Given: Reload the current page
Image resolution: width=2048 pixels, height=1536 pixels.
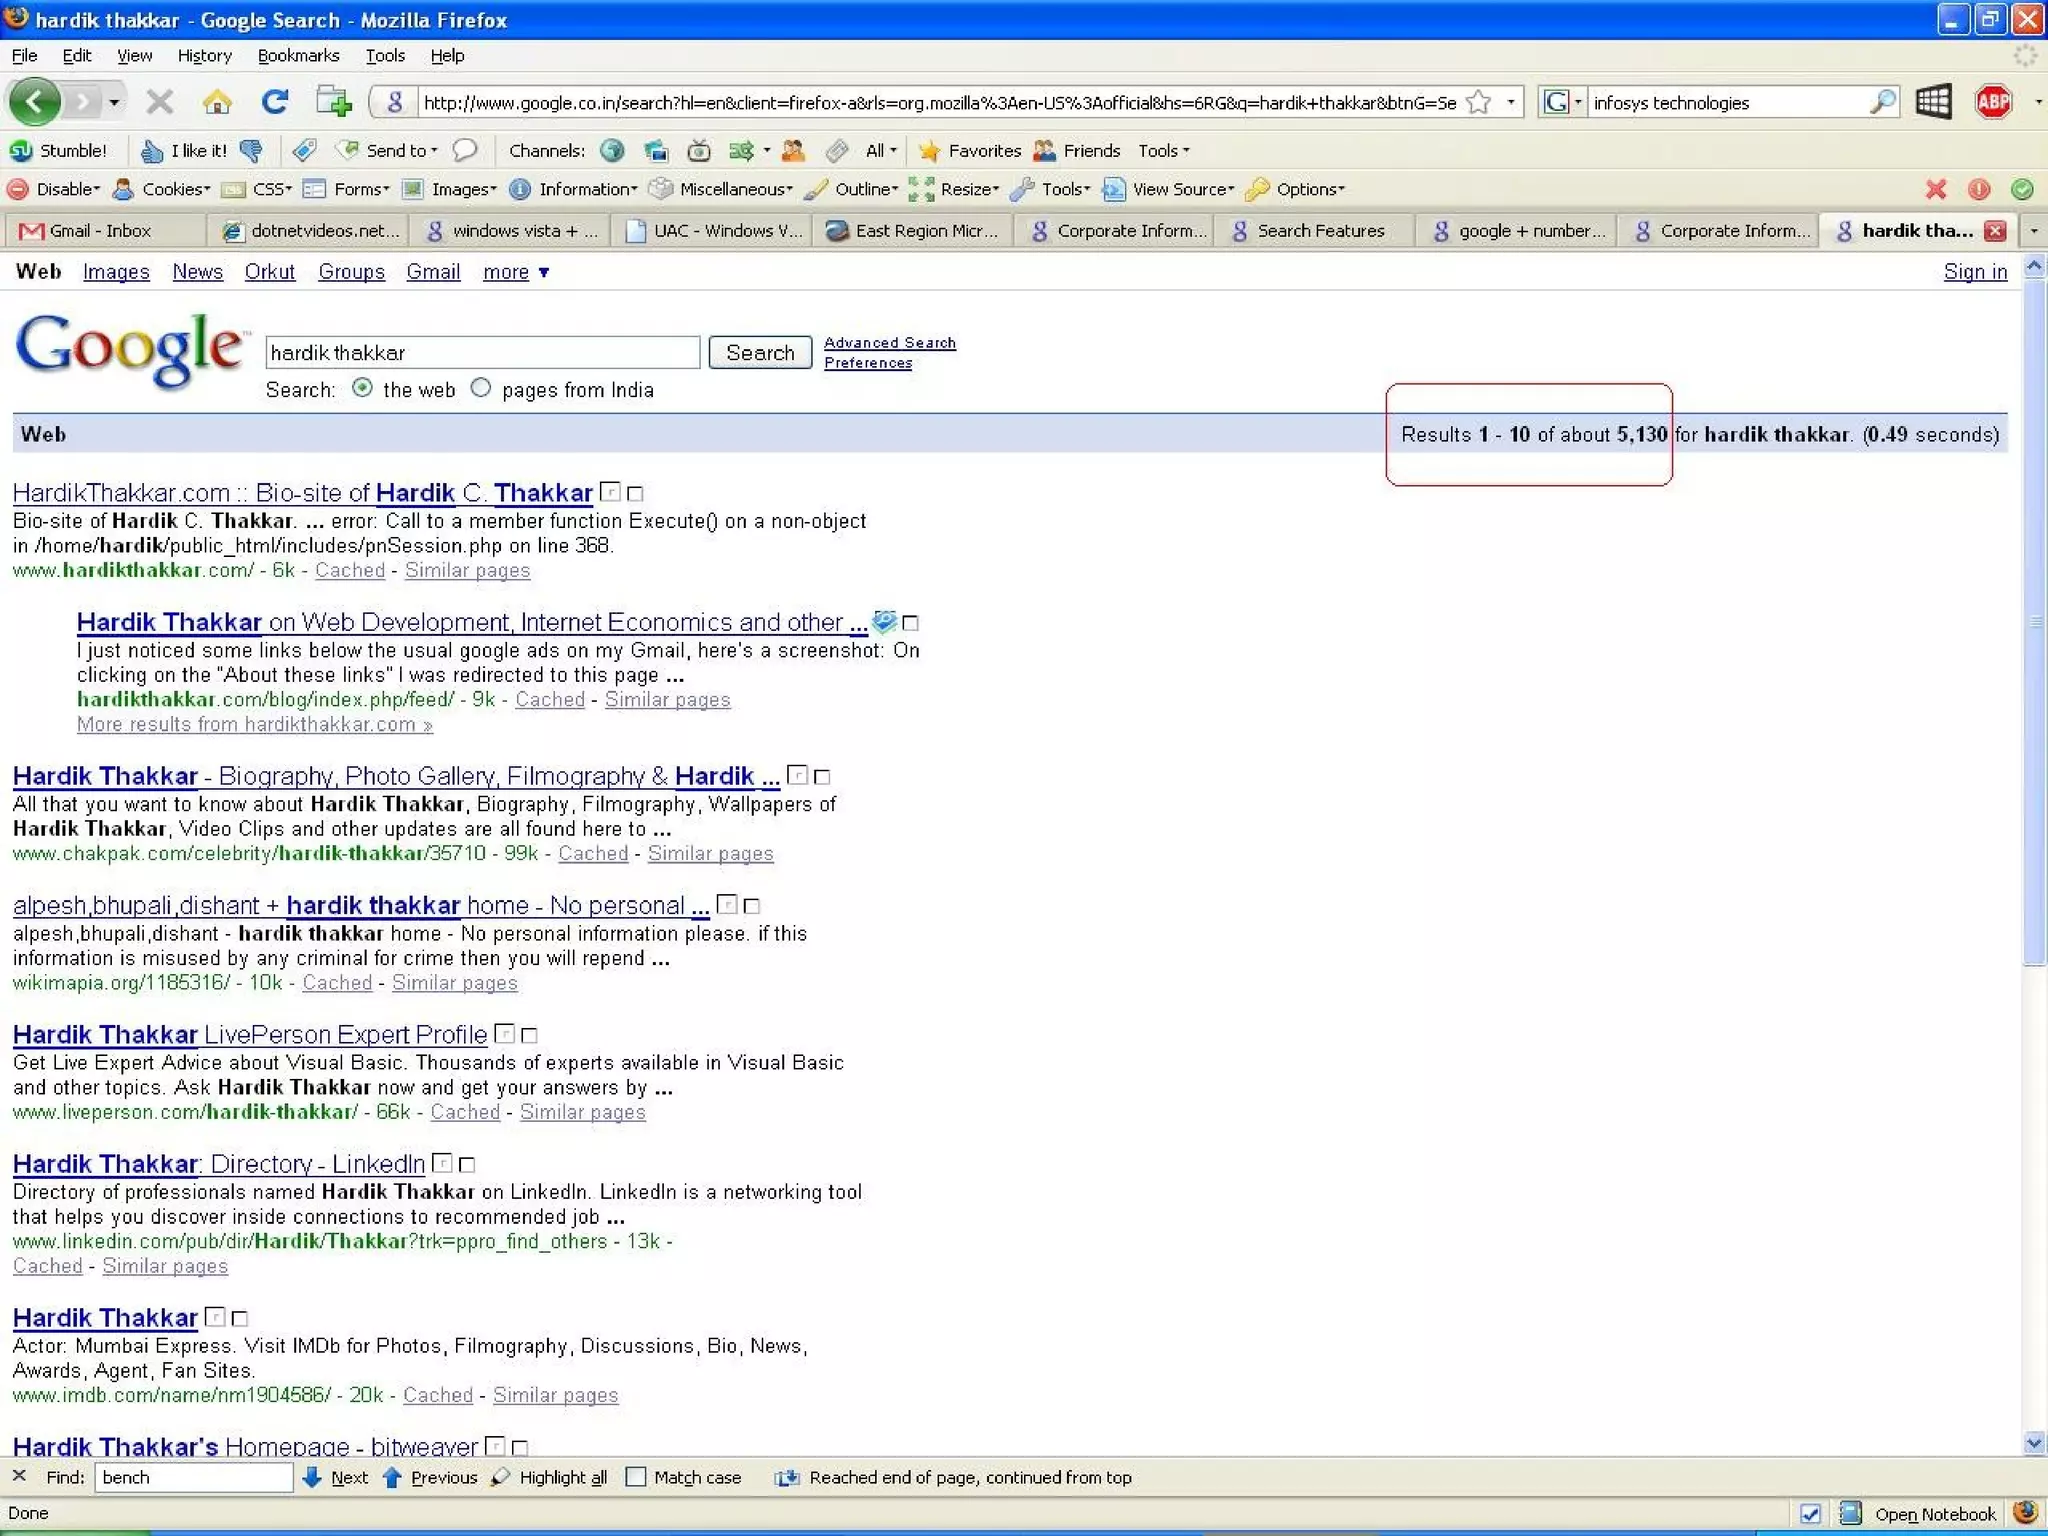Looking at the screenshot, I should point(274,102).
